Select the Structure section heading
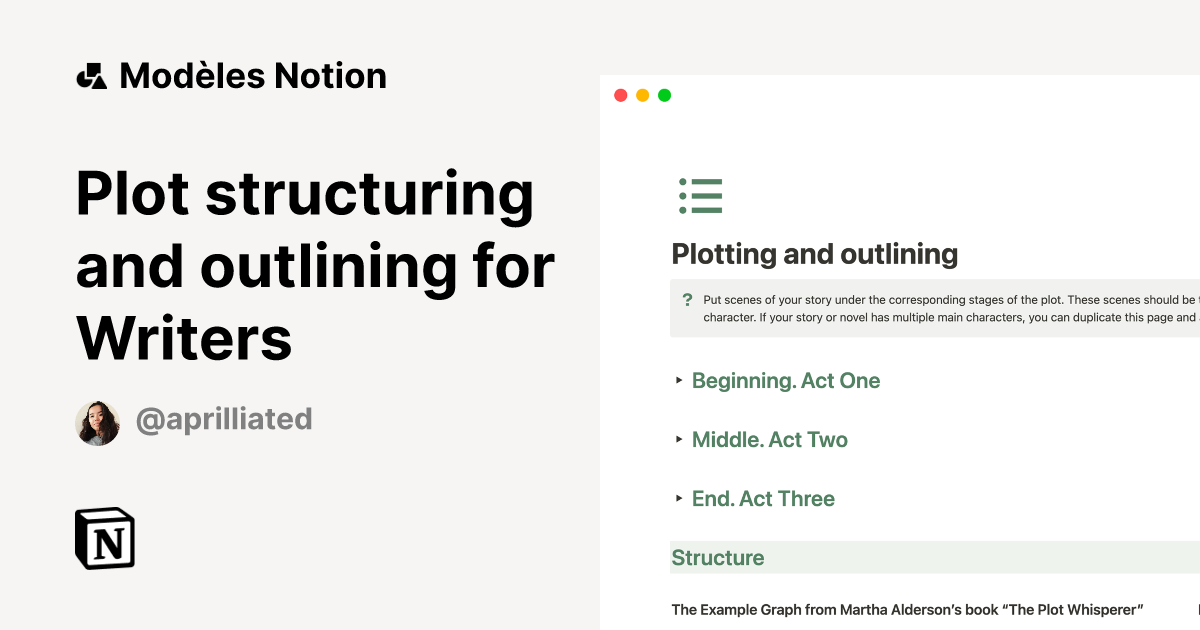The width and height of the screenshot is (1200, 630). (718, 557)
